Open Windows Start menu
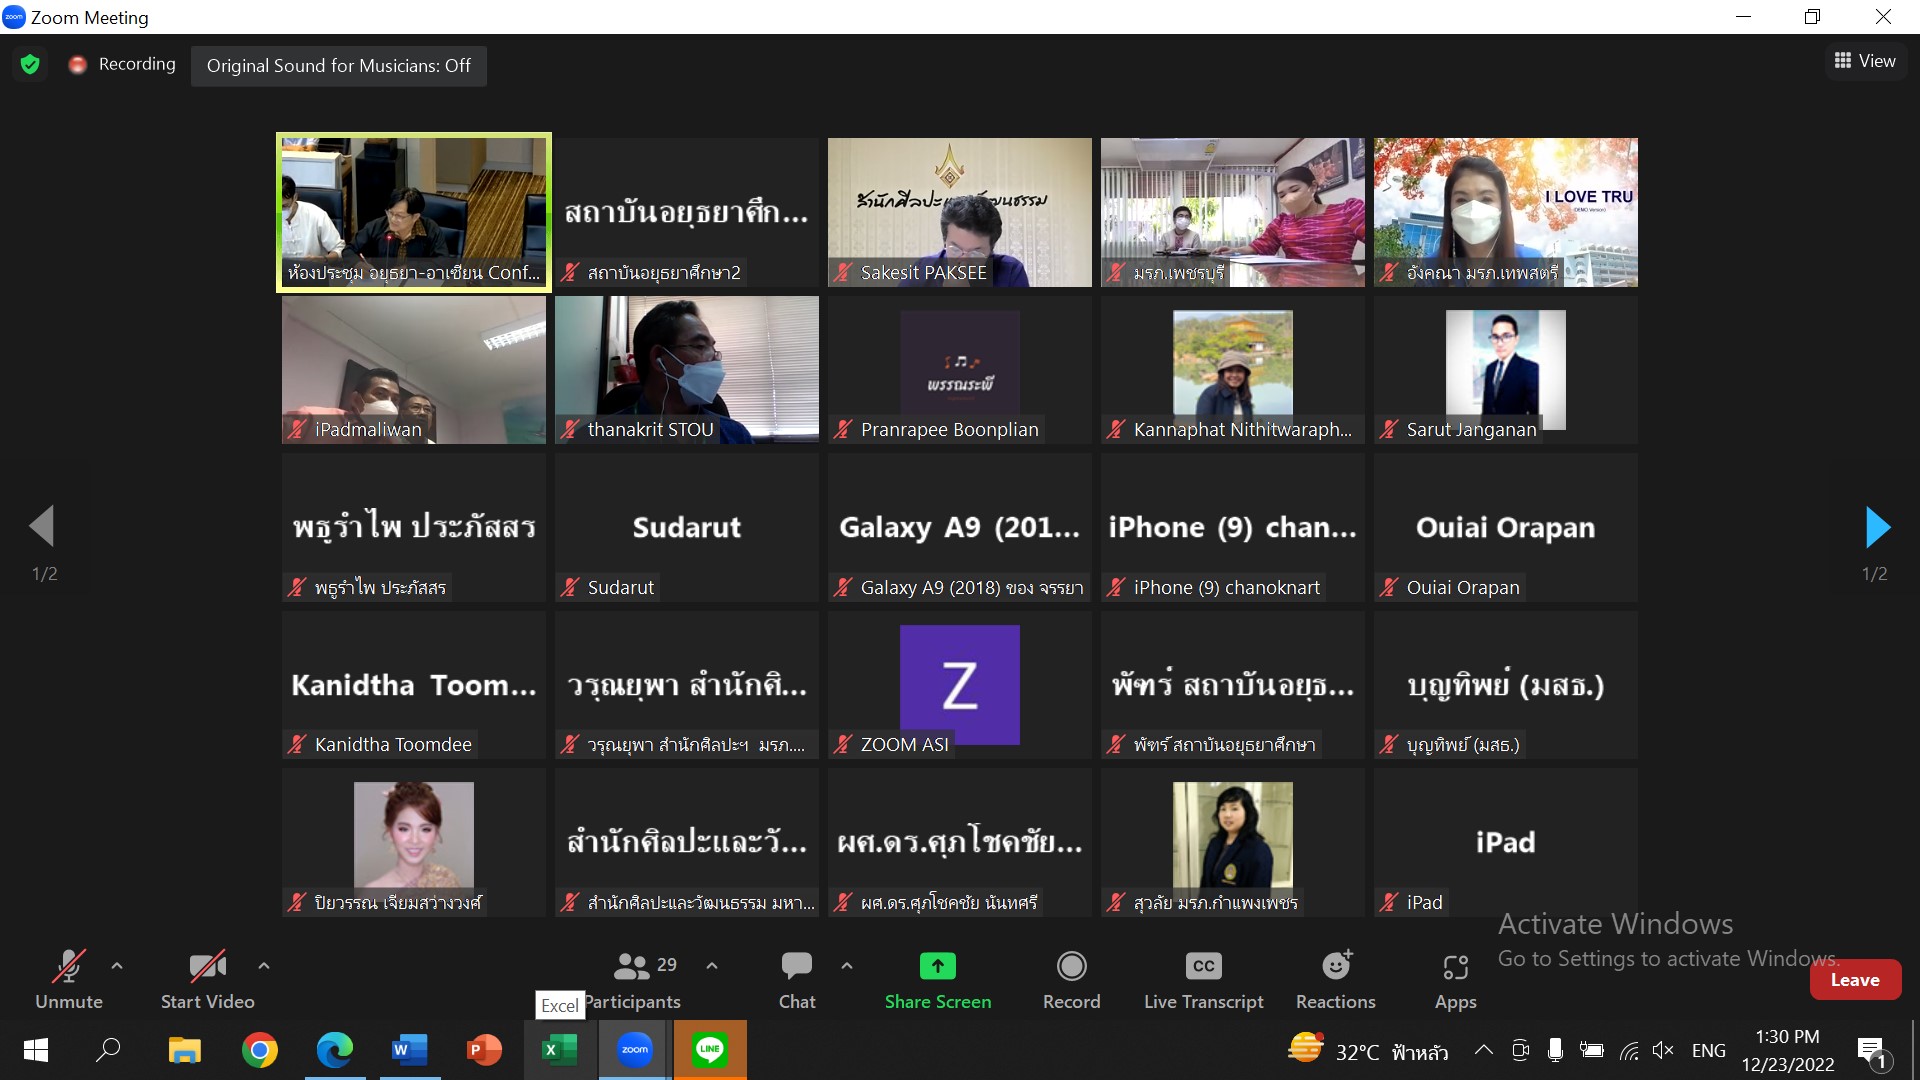Viewport: 1920px width, 1080px height. 35,1050
